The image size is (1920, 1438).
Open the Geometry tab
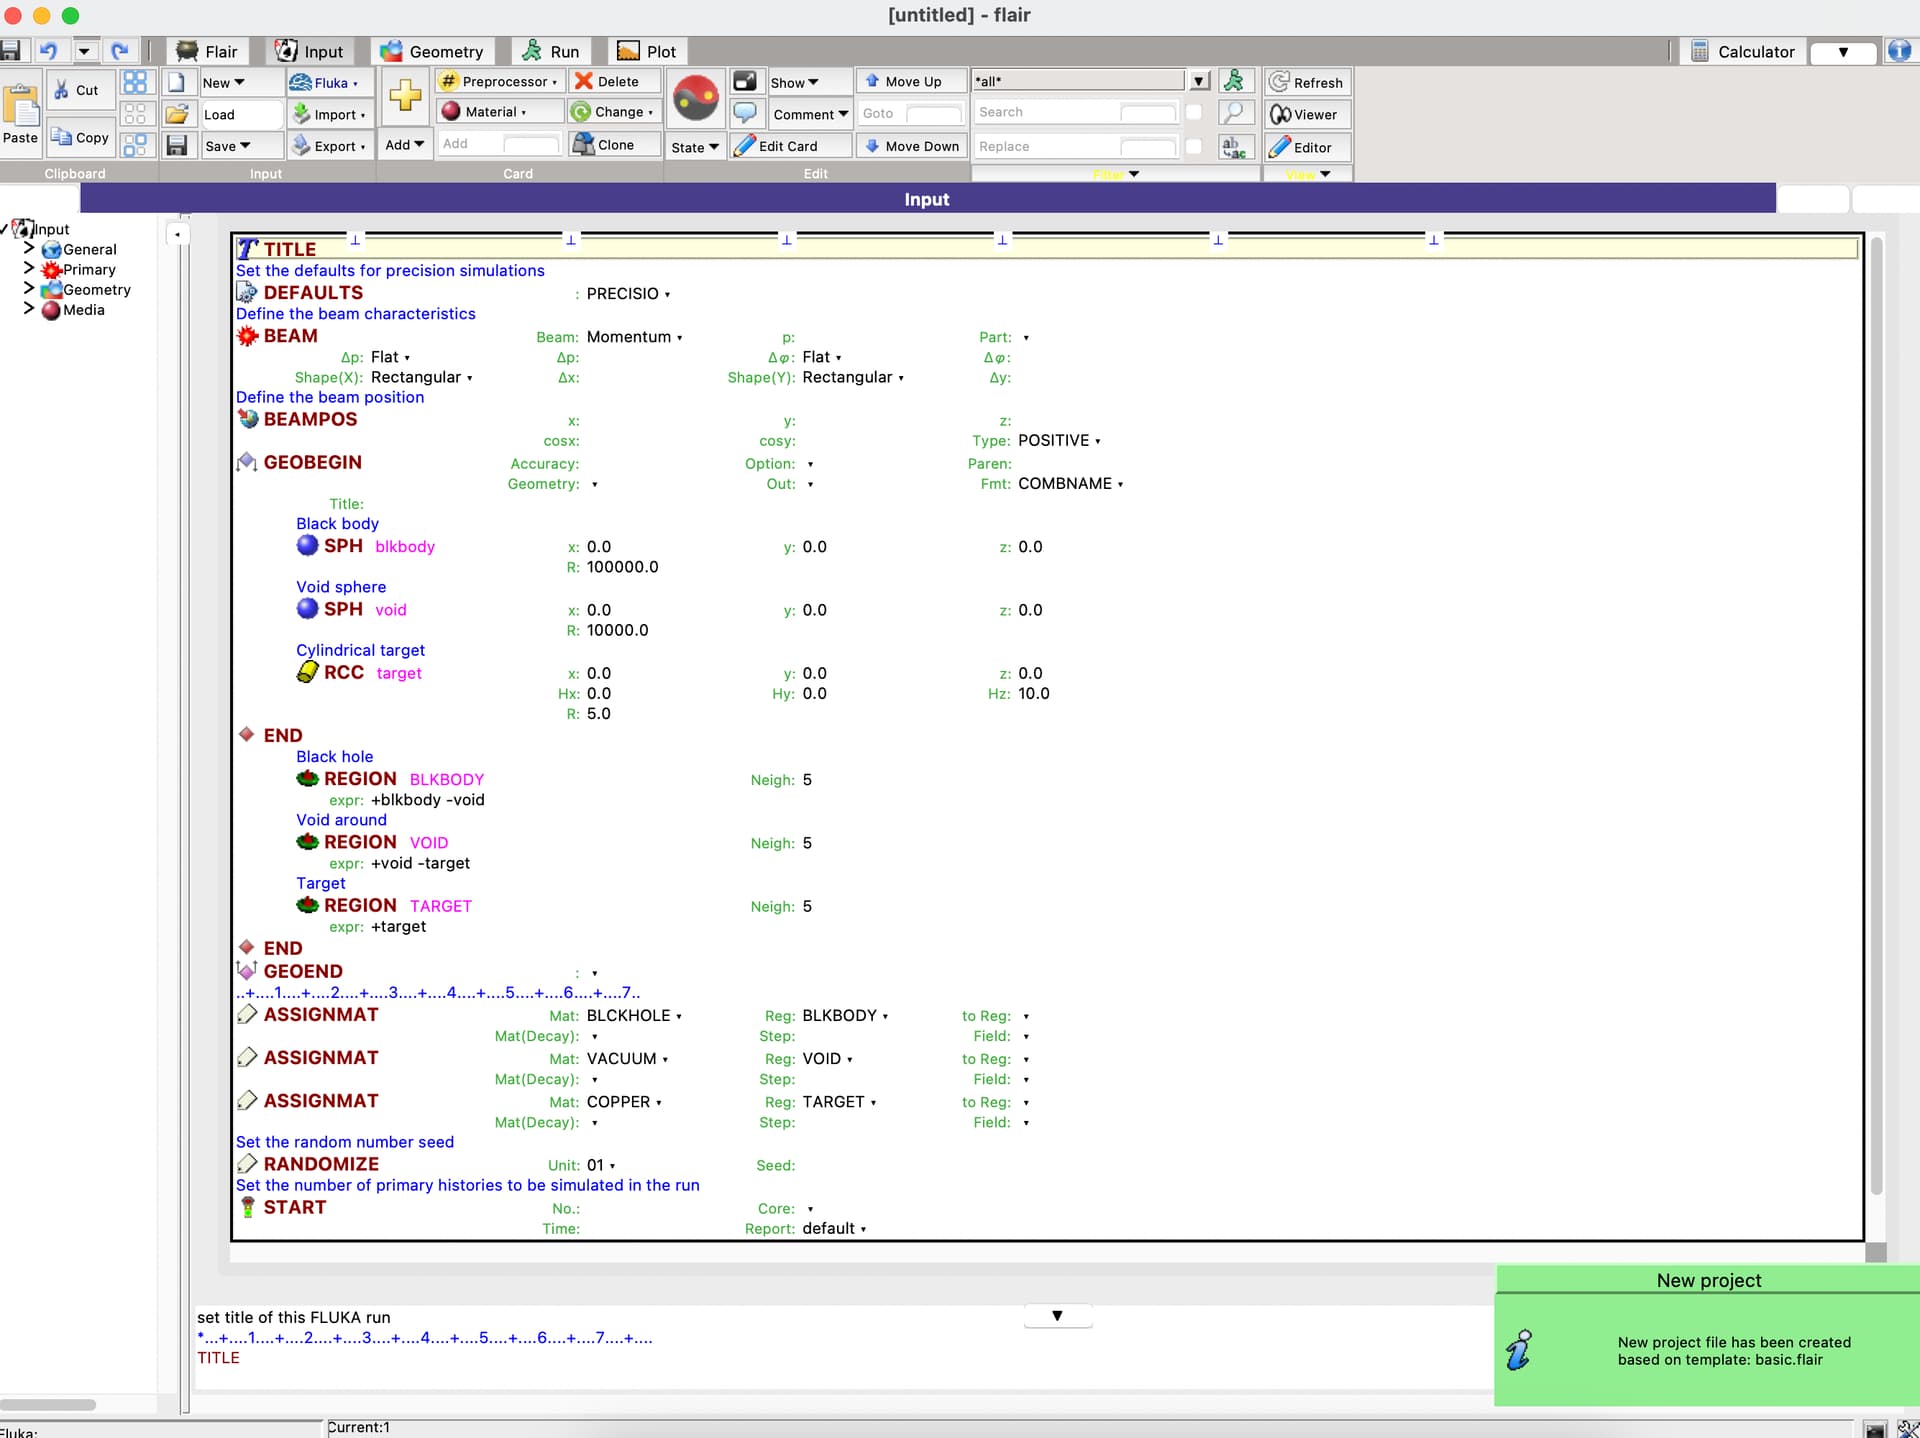pos(432,51)
